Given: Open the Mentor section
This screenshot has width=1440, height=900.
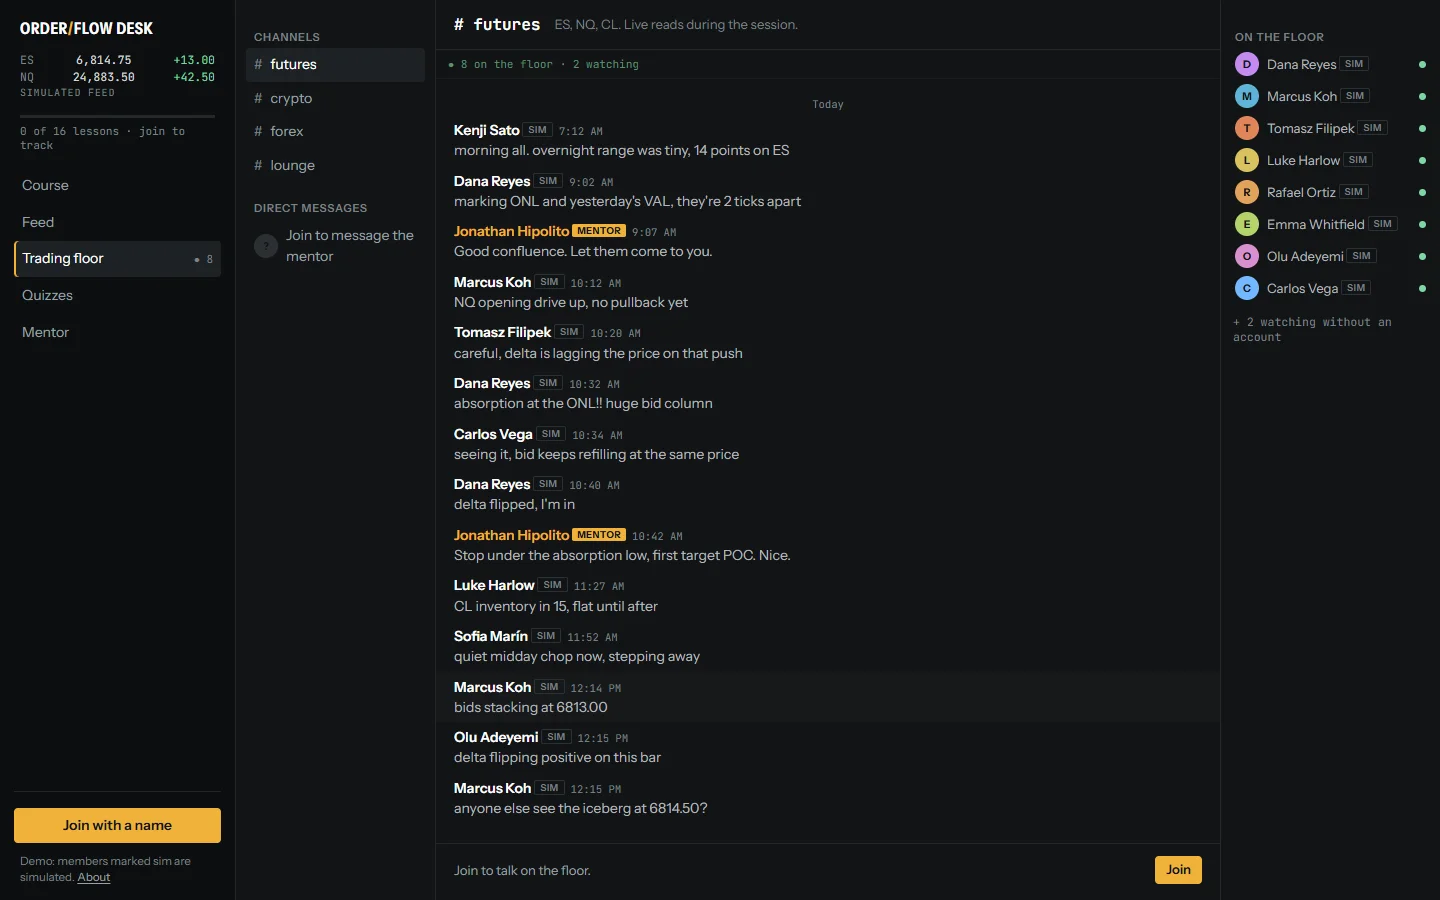Looking at the screenshot, I should (117, 332).
